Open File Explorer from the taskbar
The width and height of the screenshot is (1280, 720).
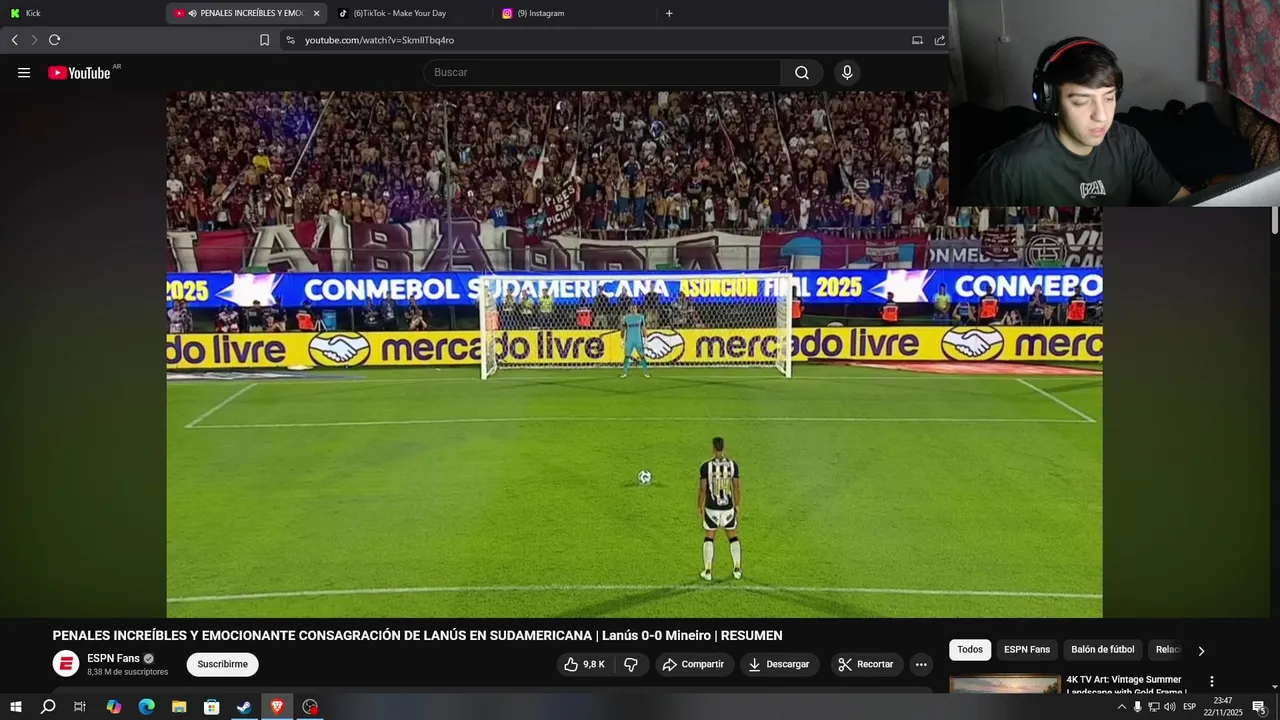(x=179, y=707)
